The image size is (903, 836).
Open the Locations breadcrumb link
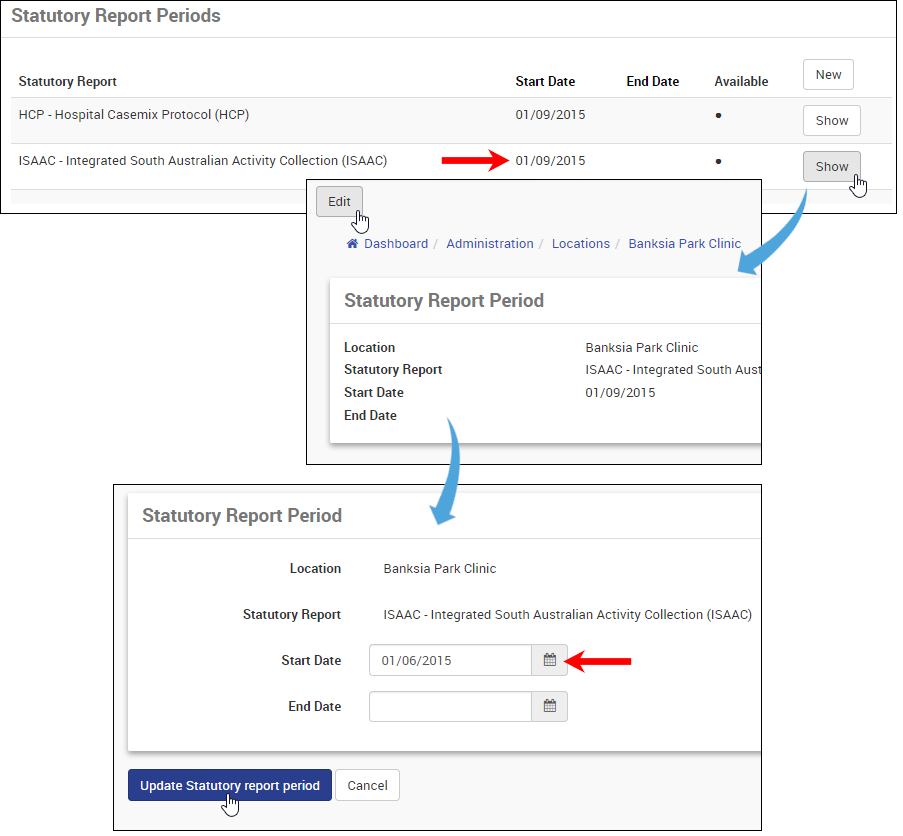[x=580, y=244]
